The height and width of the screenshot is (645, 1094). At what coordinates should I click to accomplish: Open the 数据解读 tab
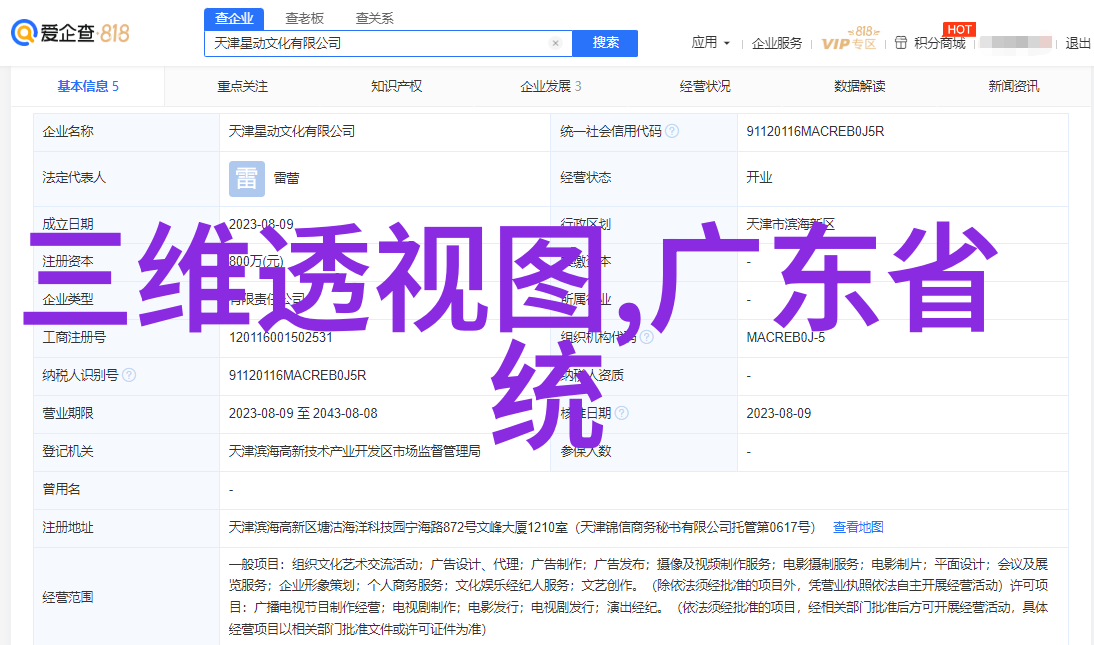[x=860, y=86]
